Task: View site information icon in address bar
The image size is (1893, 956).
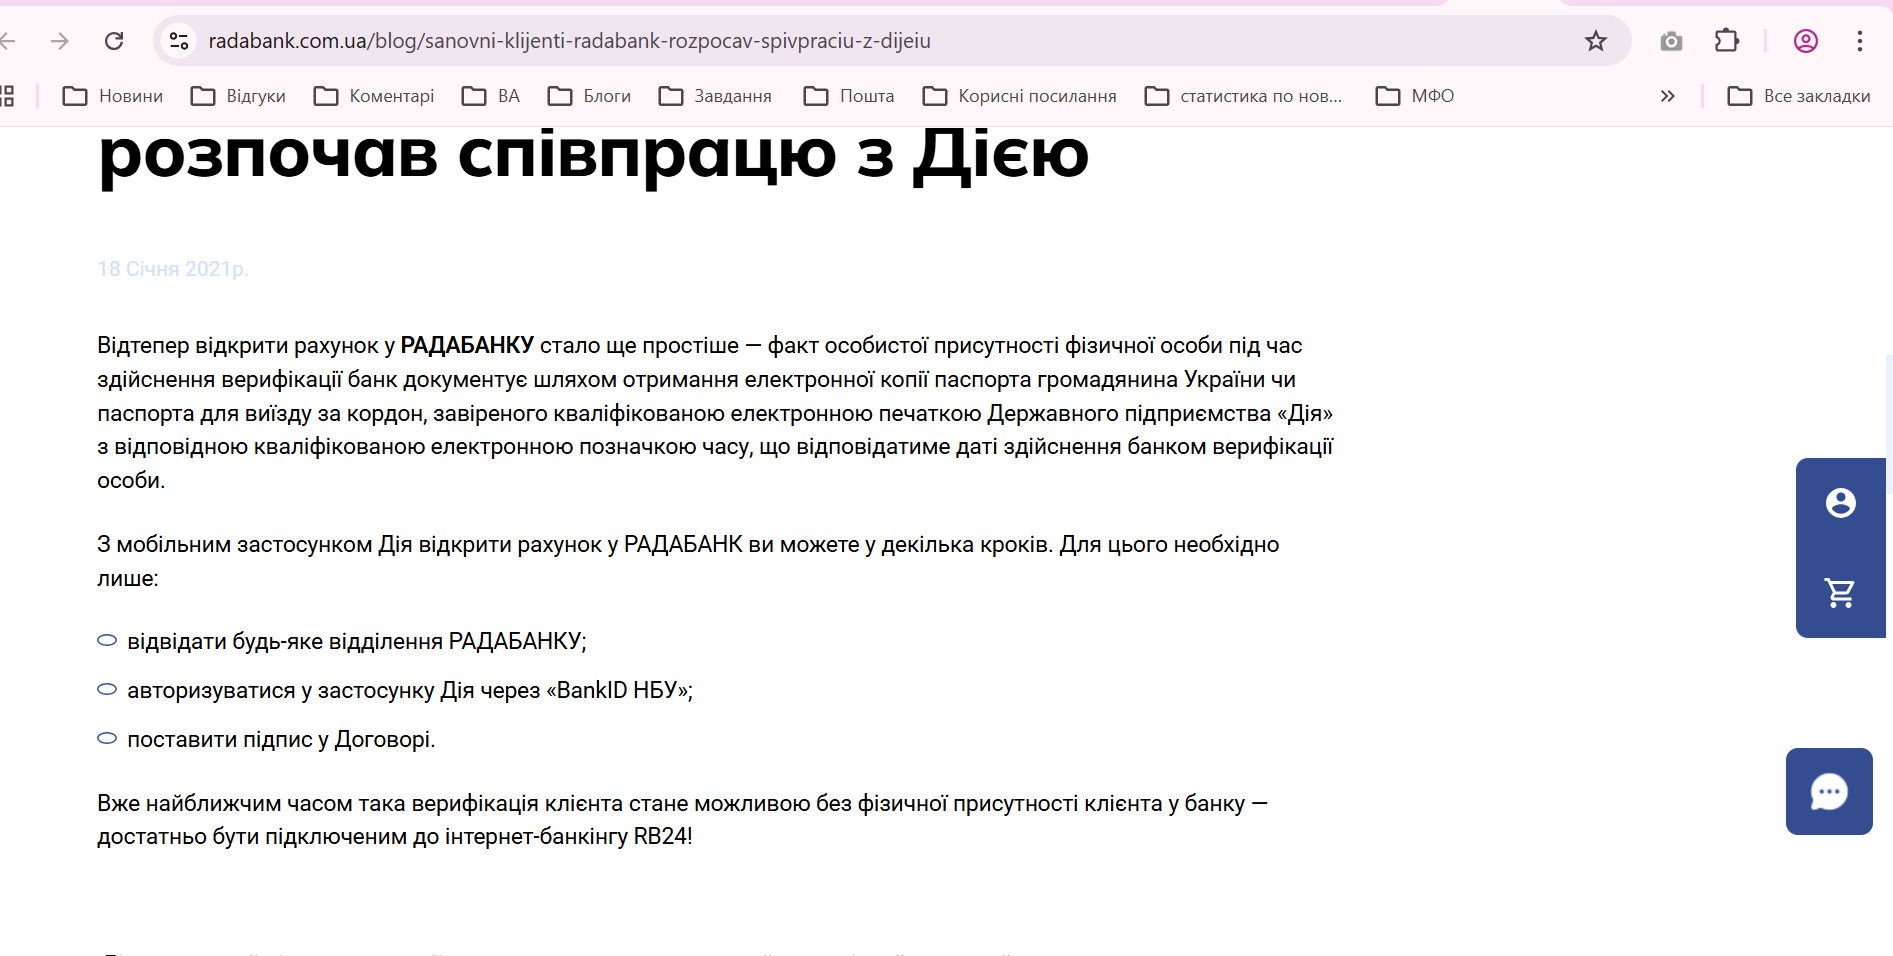Action: pos(179,41)
